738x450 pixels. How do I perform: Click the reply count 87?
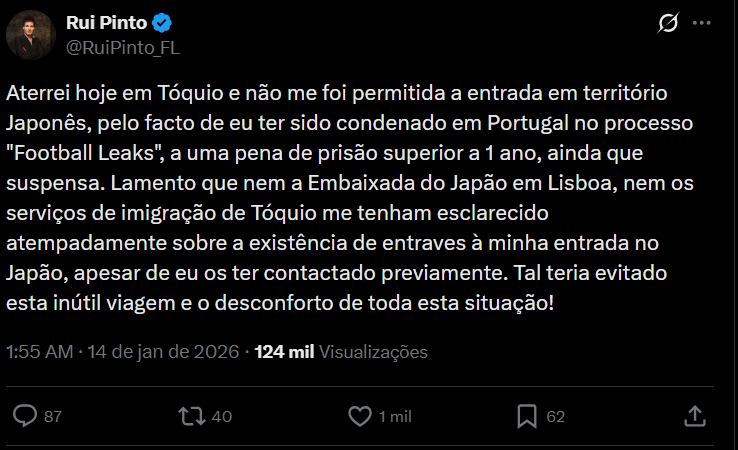point(53,417)
